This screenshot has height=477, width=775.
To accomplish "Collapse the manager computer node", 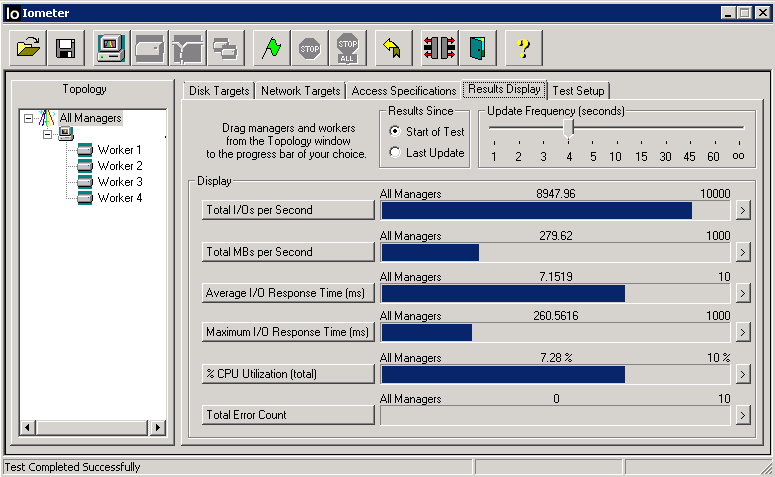I will [48, 134].
